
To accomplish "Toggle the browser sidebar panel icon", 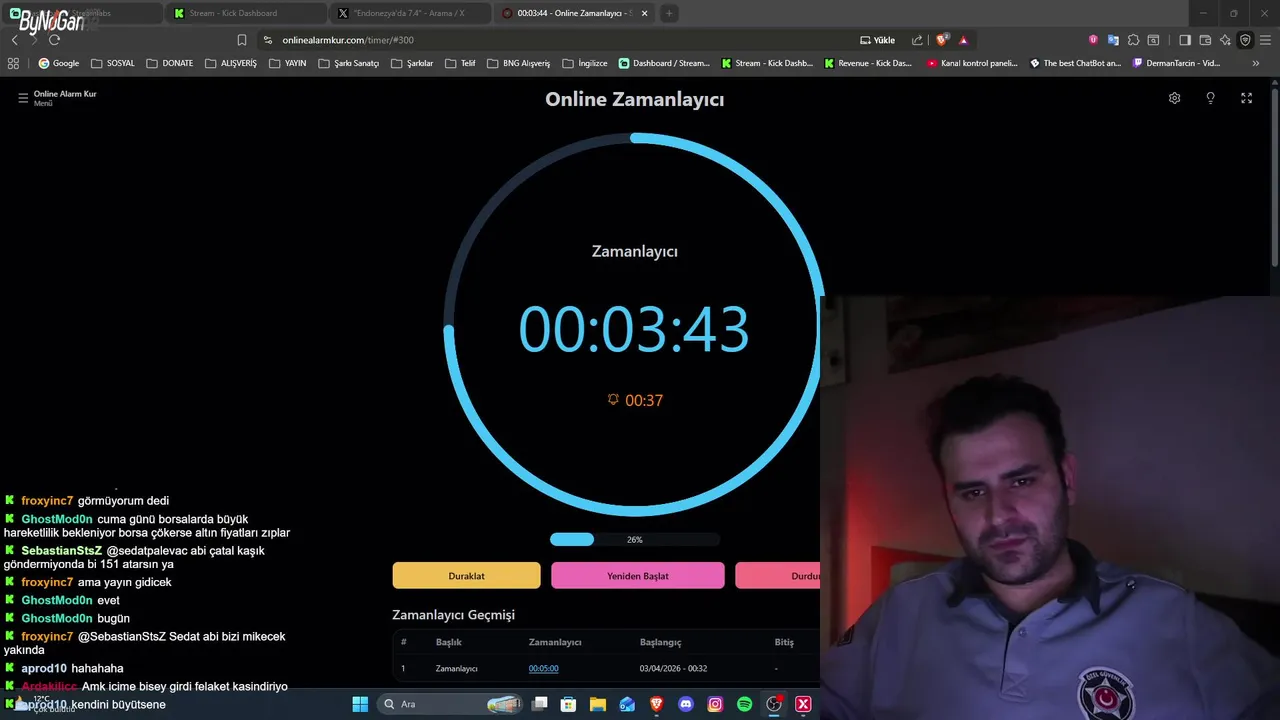I will [1185, 40].
